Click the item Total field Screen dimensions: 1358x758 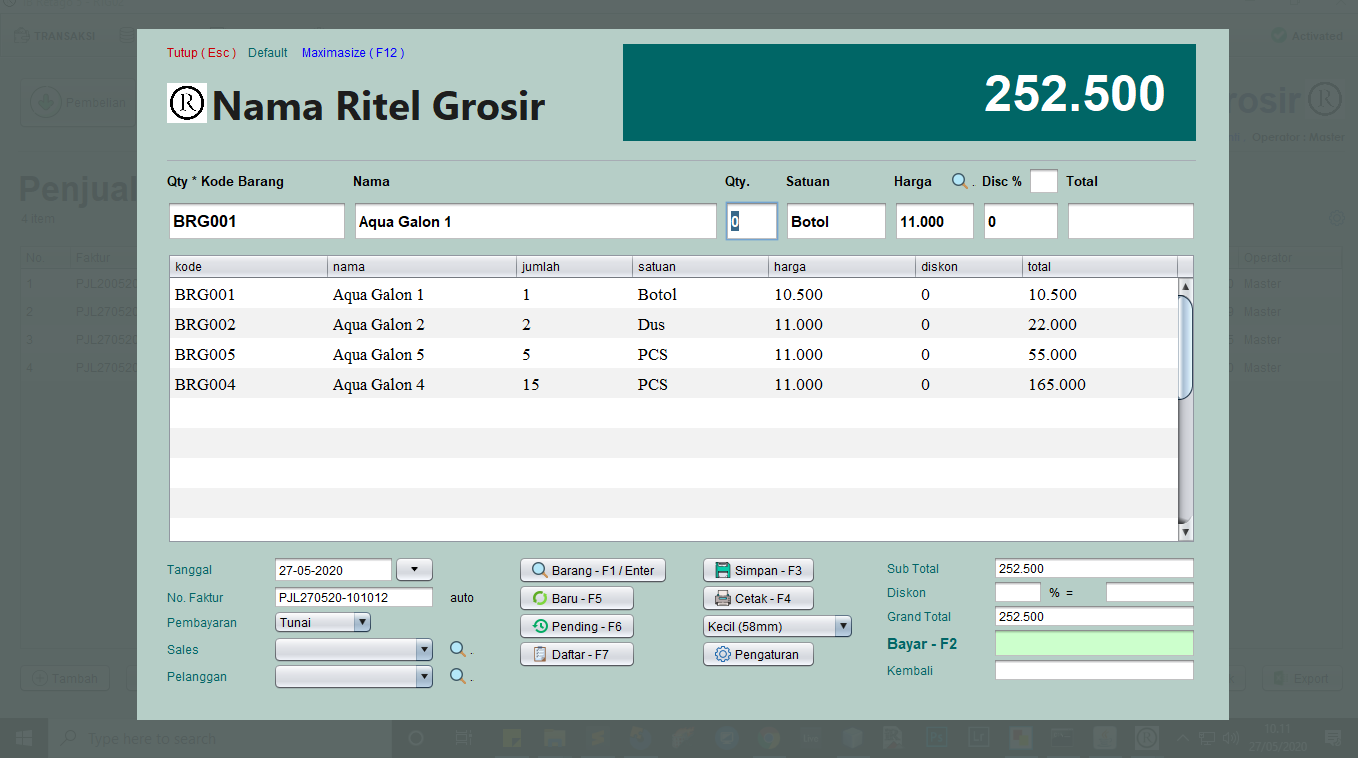1130,221
